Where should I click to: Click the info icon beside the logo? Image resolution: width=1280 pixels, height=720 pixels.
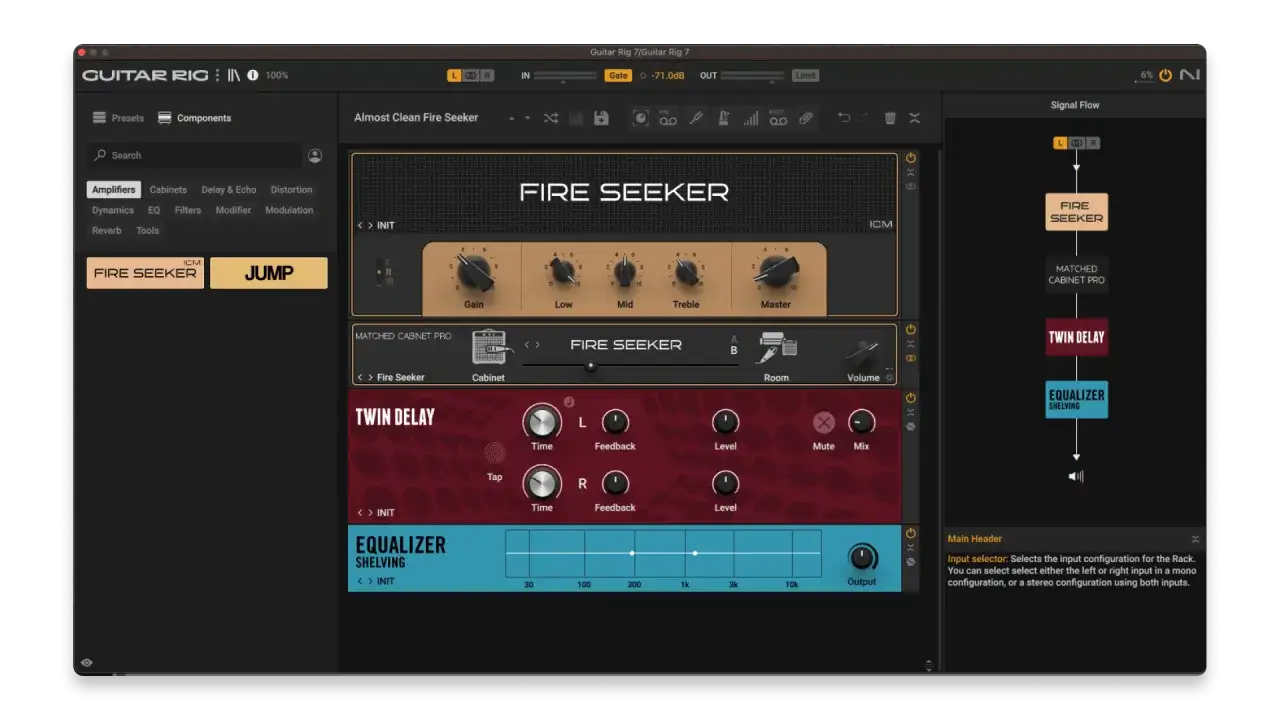252,75
